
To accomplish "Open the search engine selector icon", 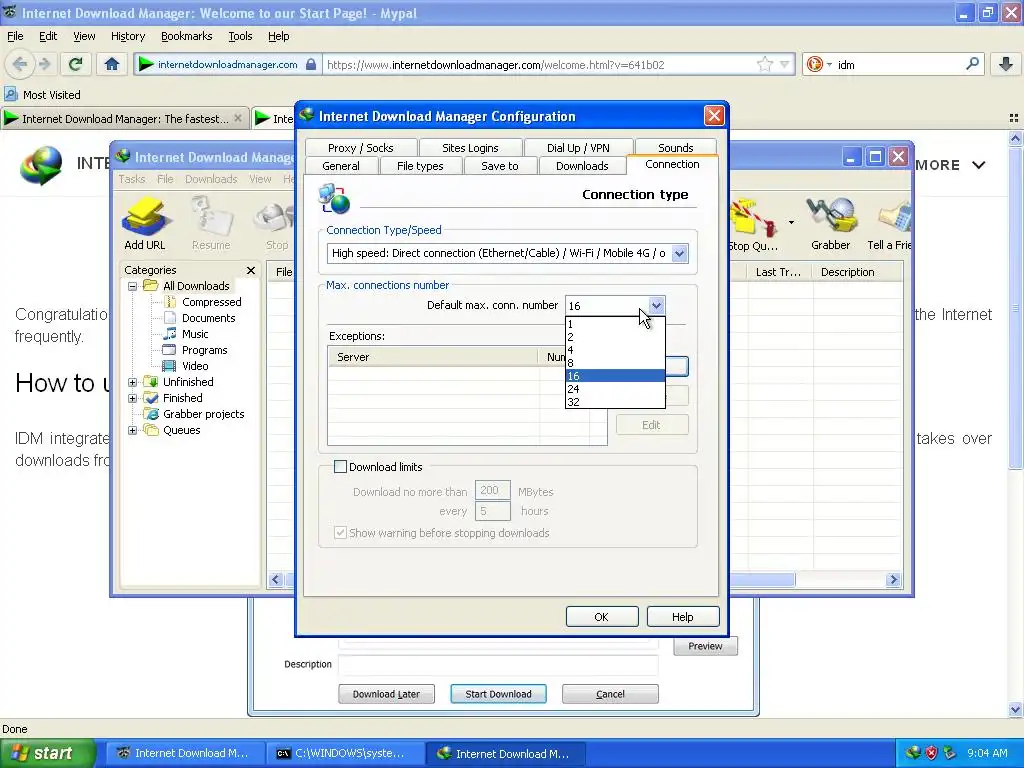I will pyautogui.click(x=816, y=64).
